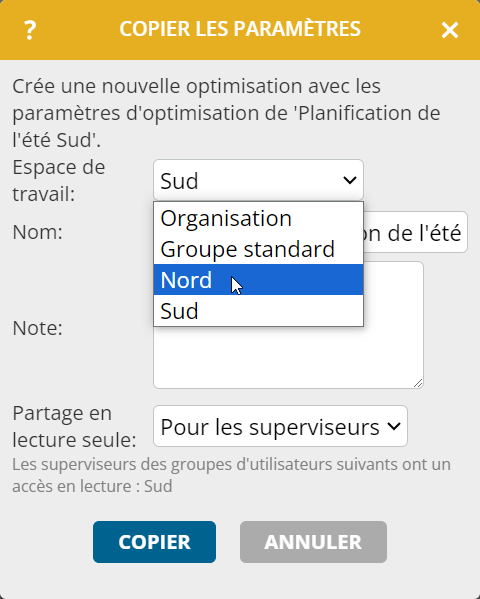480x599 pixels.
Task: Click inside the Note text area
Action: tap(393, 357)
